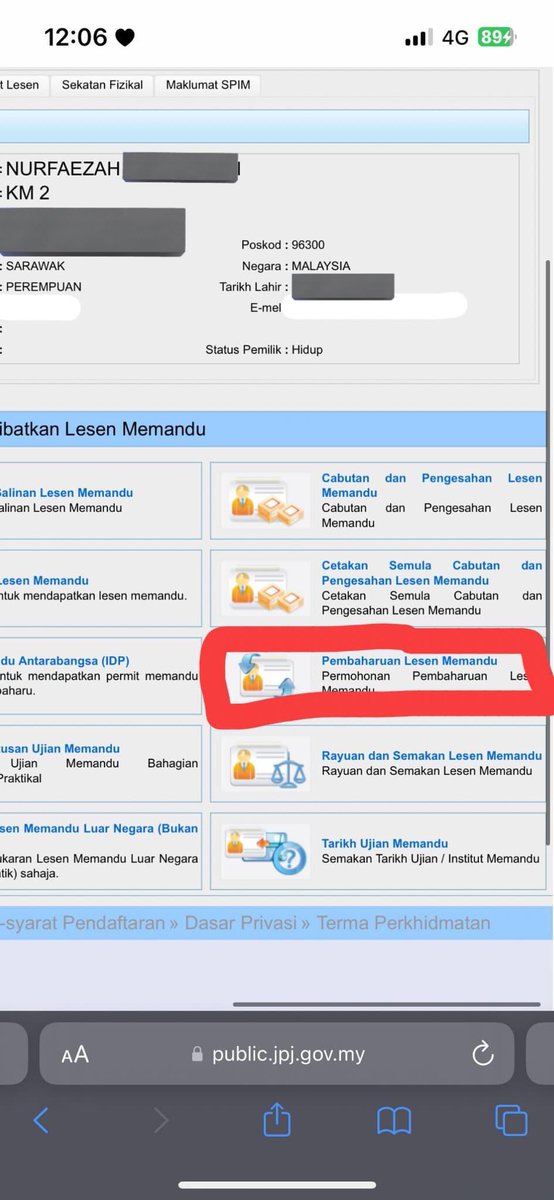Click the Semakan Tarikh Ujian / Institut Memandu description

[430, 858]
